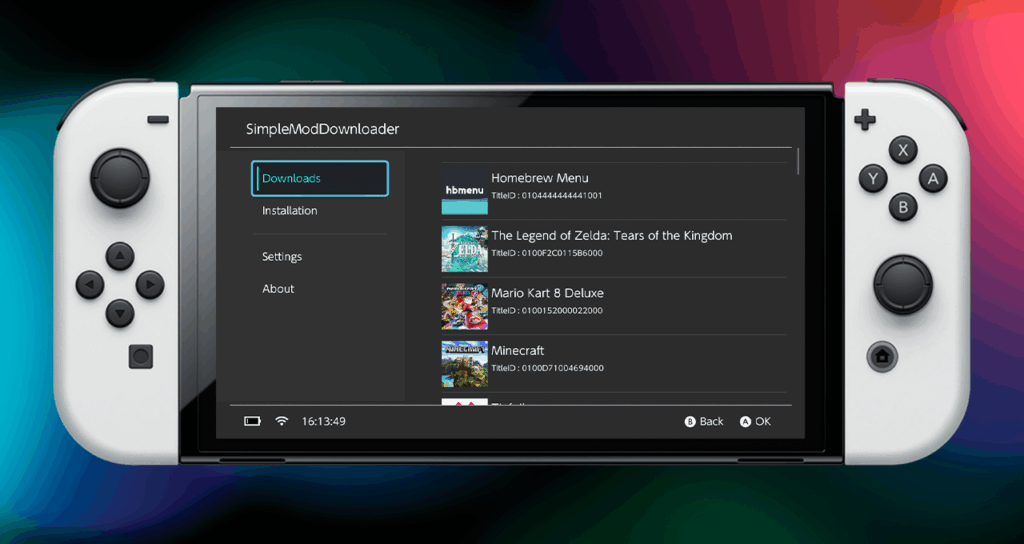The image size is (1024, 544).
Task: Open the About page in the sidebar
Action: 278,289
